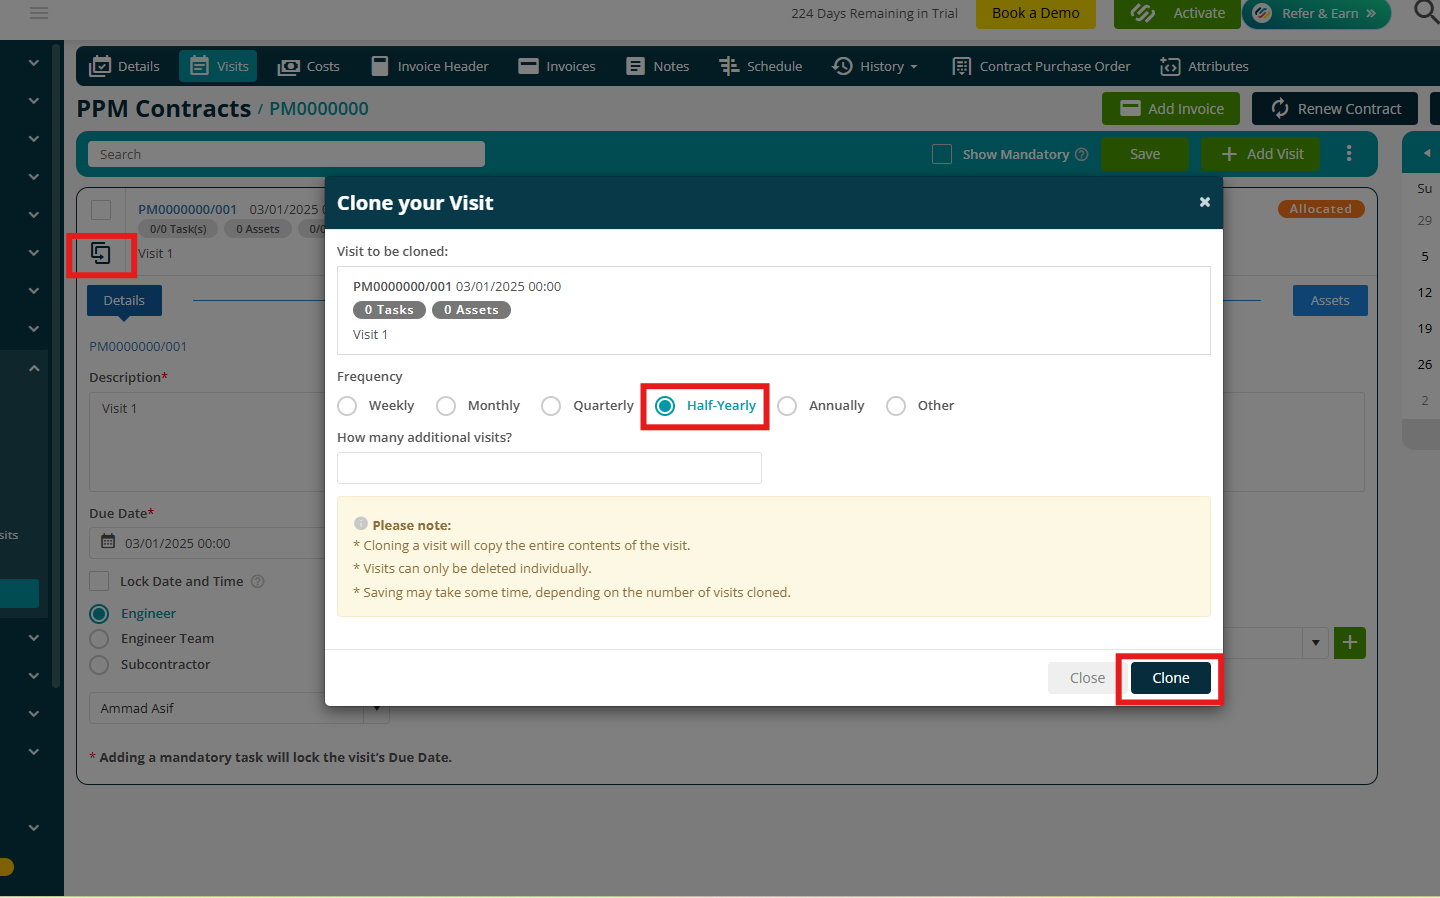Click the Show Mandatory help question icon

1081,154
